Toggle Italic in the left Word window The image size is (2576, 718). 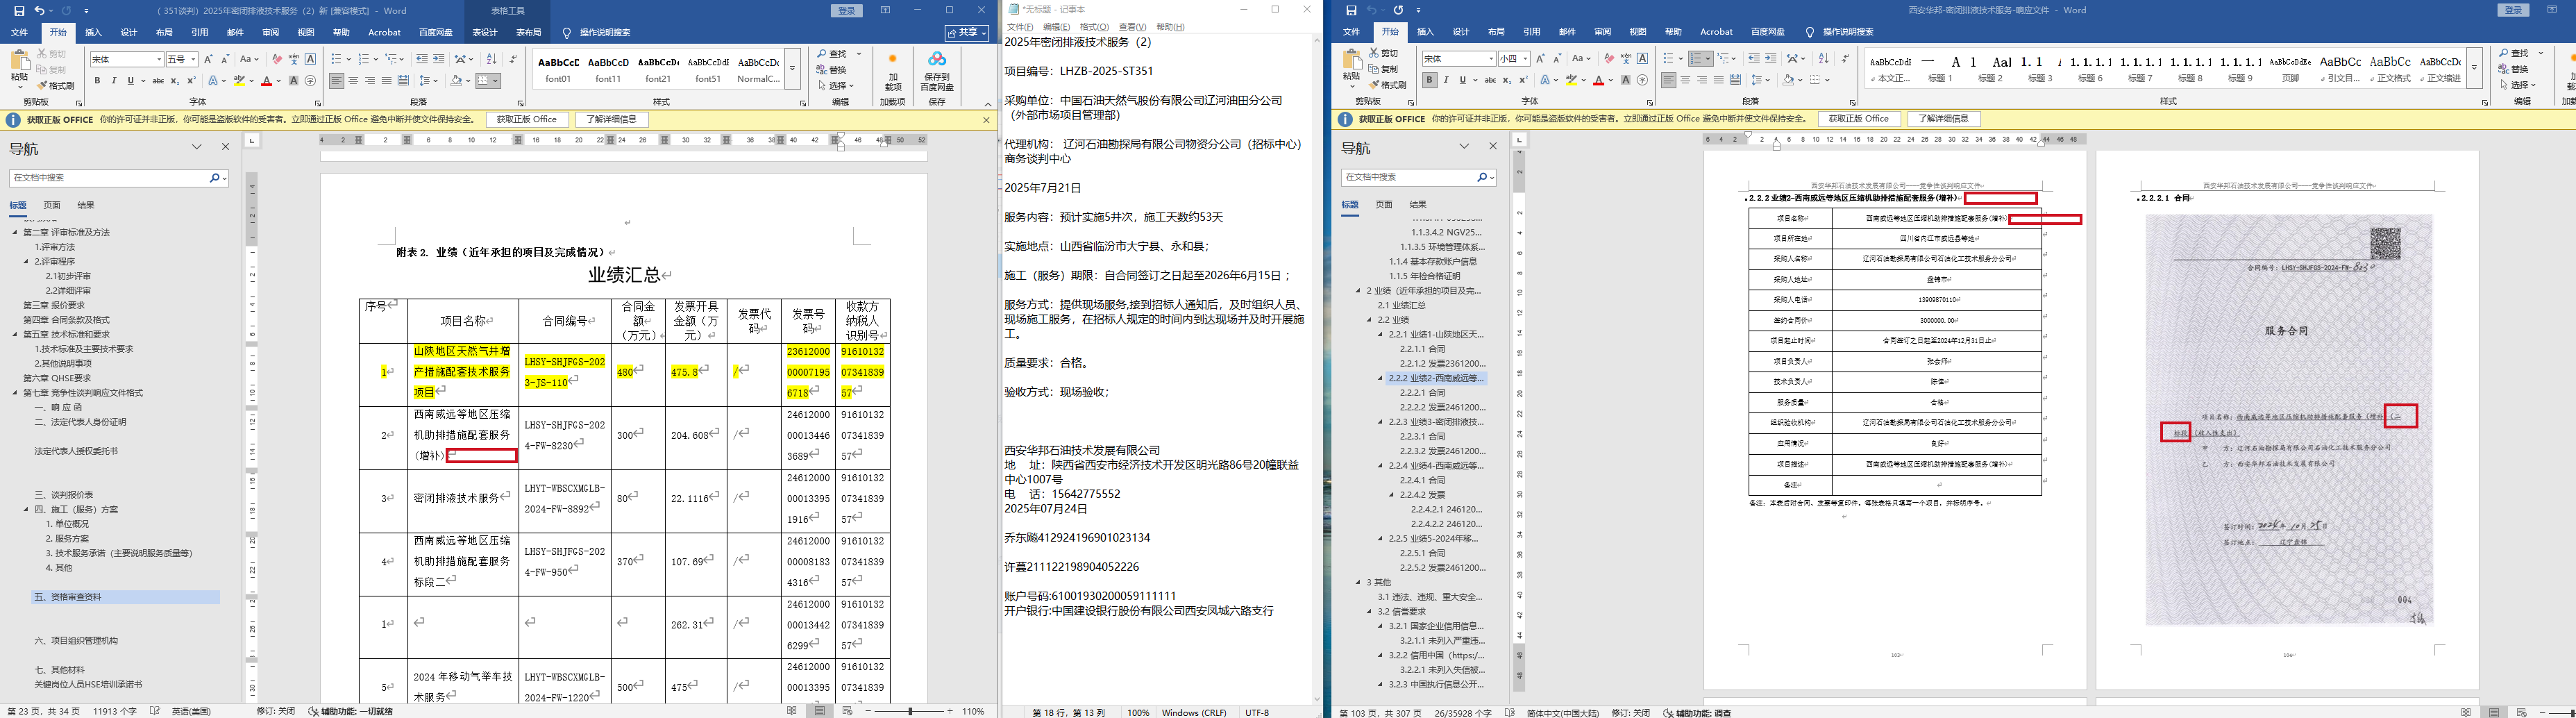click(x=114, y=81)
